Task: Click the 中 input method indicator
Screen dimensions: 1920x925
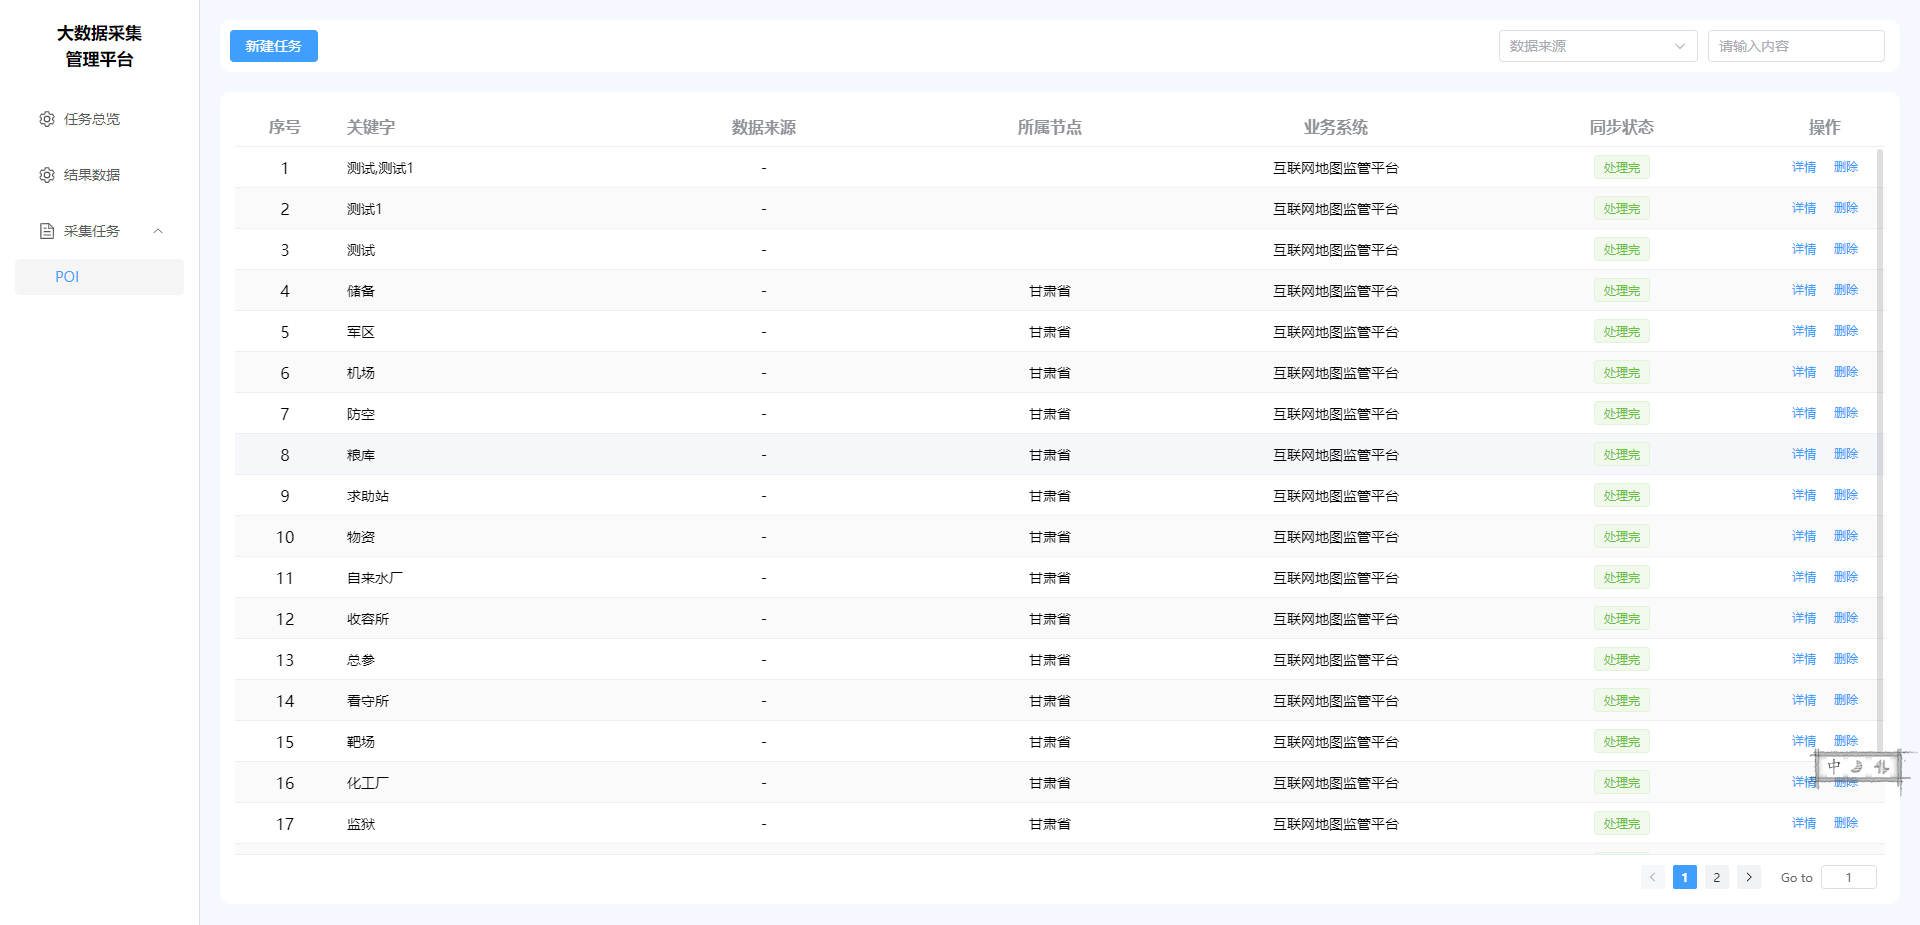Action: [1834, 766]
